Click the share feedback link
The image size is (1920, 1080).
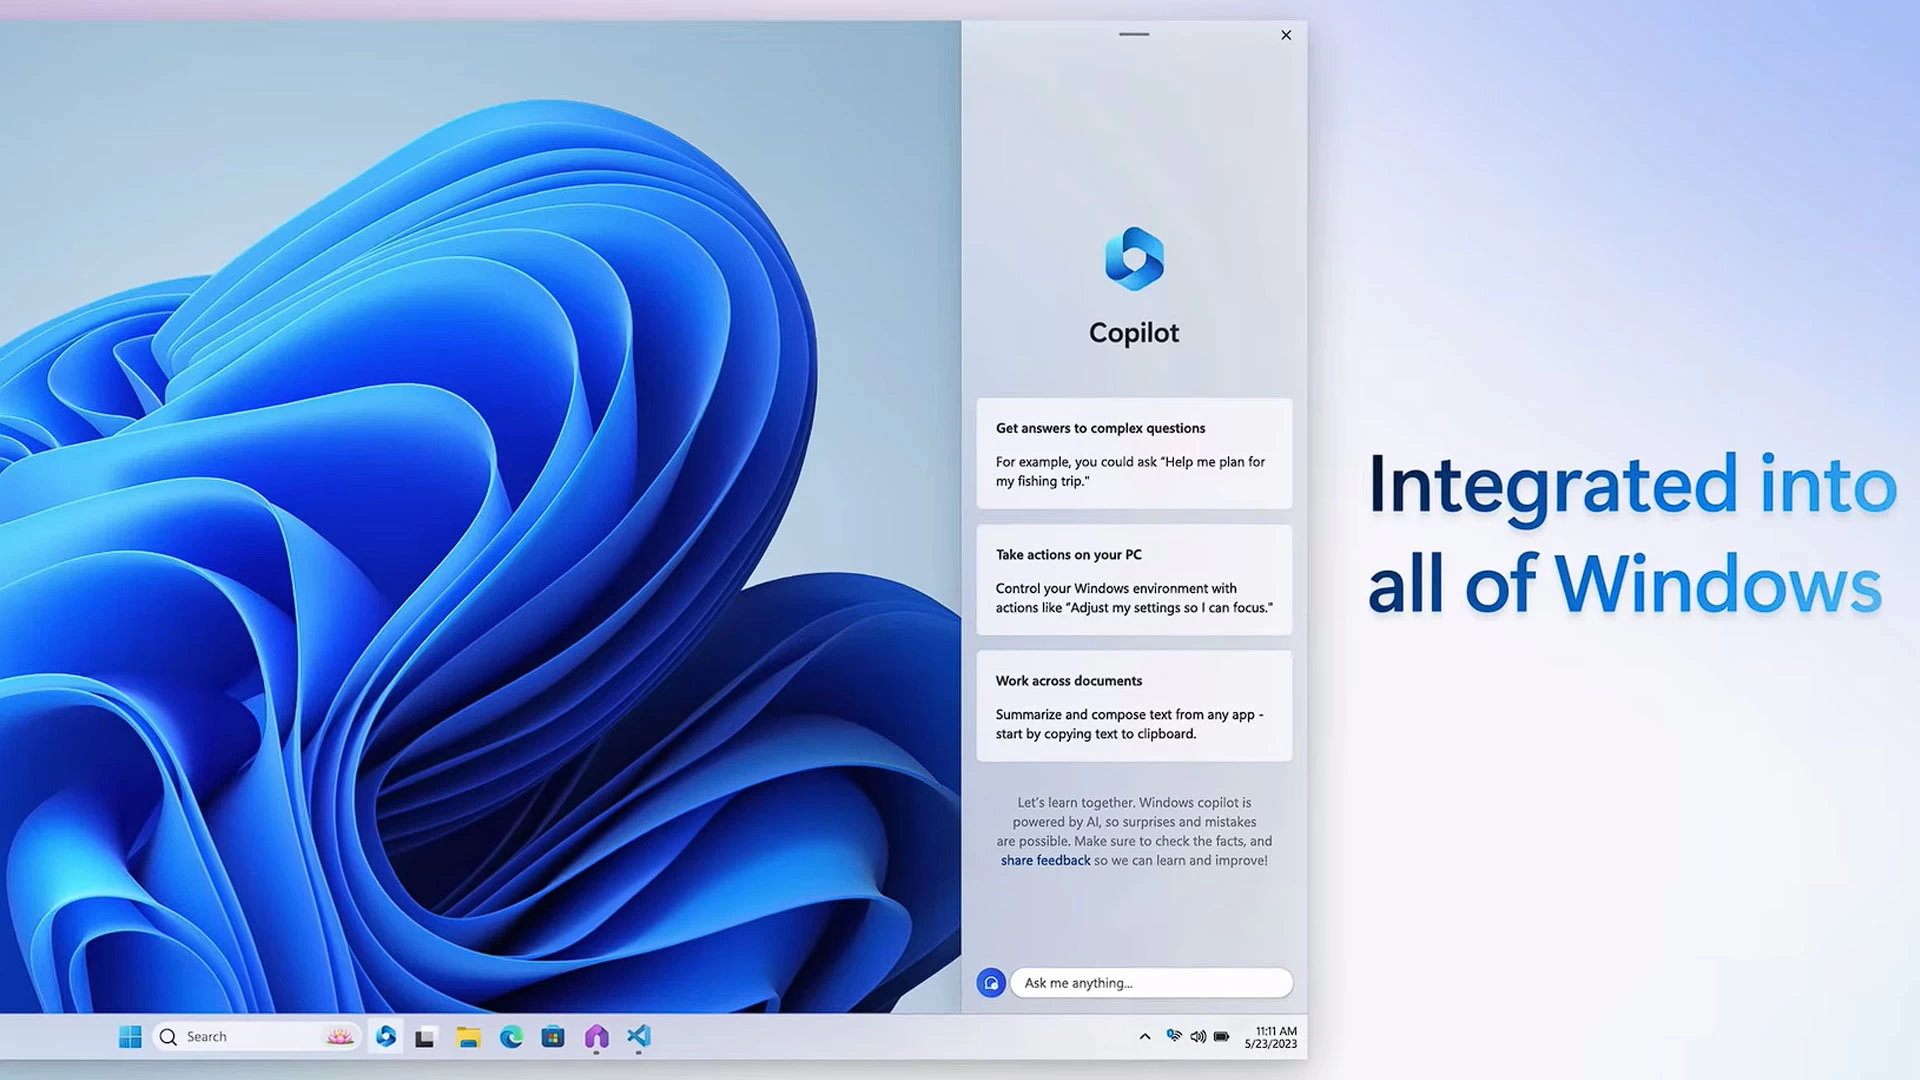click(1045, 861)
